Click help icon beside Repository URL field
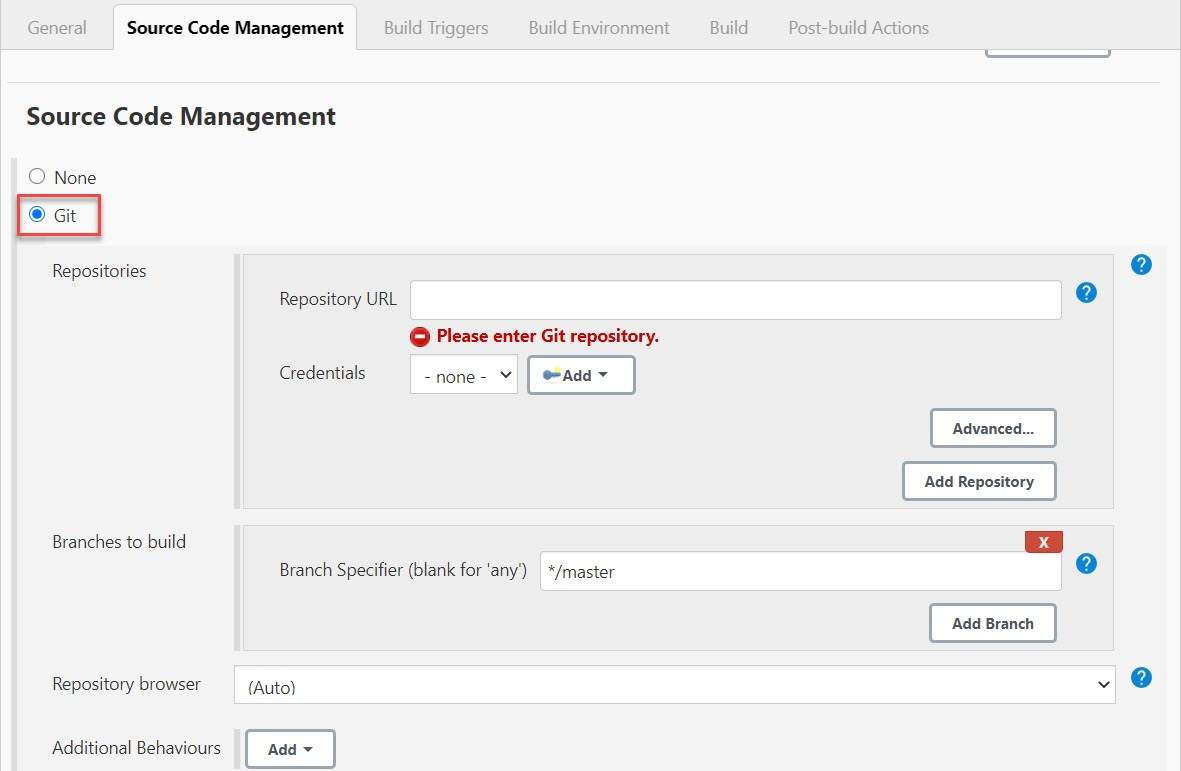The width and height of the screenshot is (1181, 771). coord(1087,293)
